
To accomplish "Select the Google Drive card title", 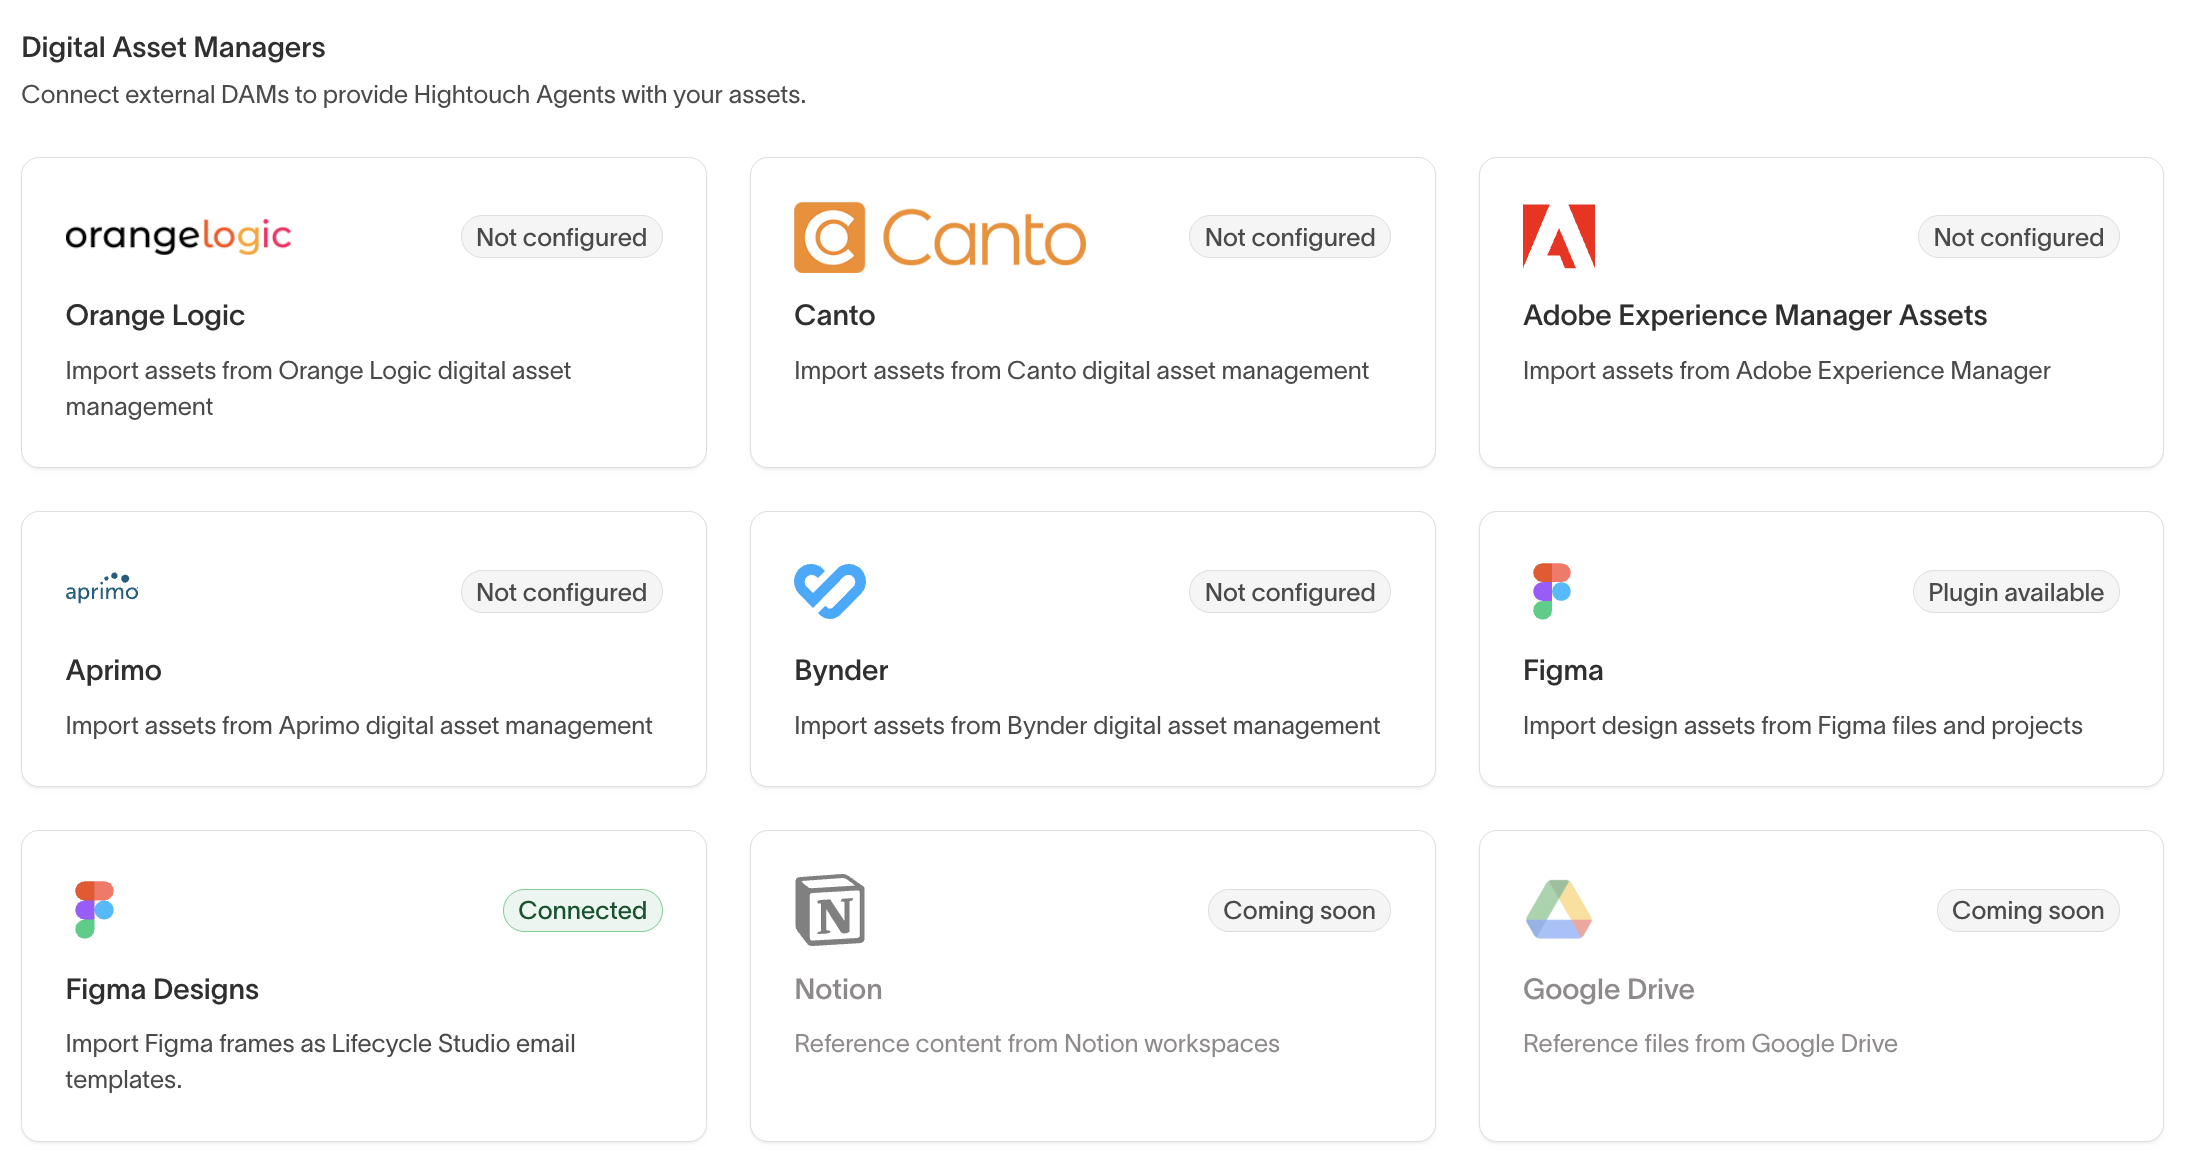I will click(1608, 989).
